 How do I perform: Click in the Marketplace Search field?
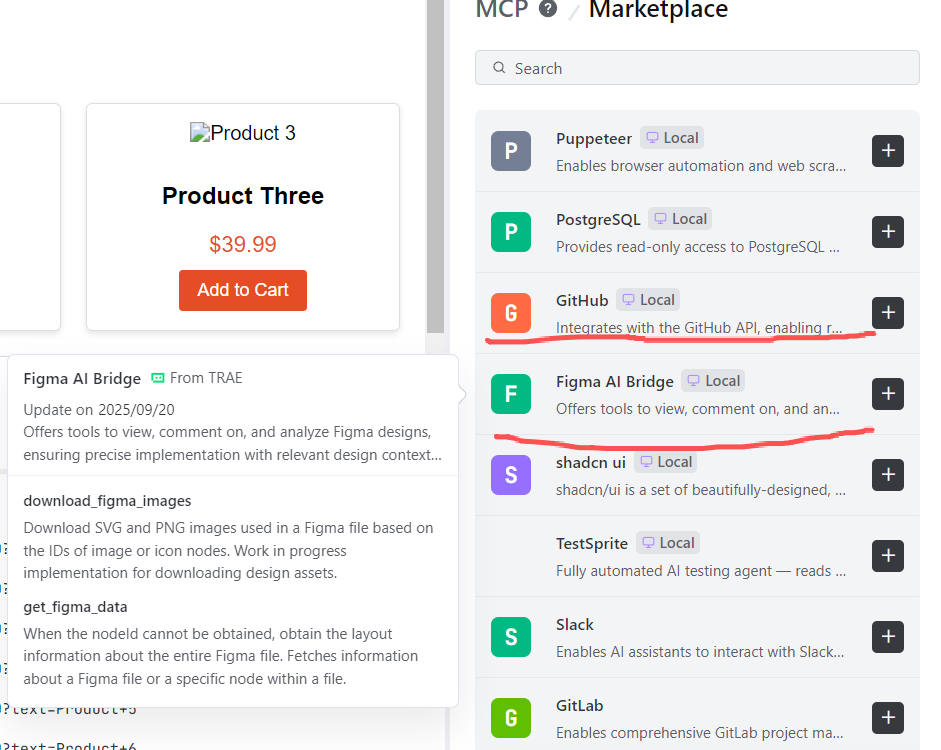click(697, 68)
